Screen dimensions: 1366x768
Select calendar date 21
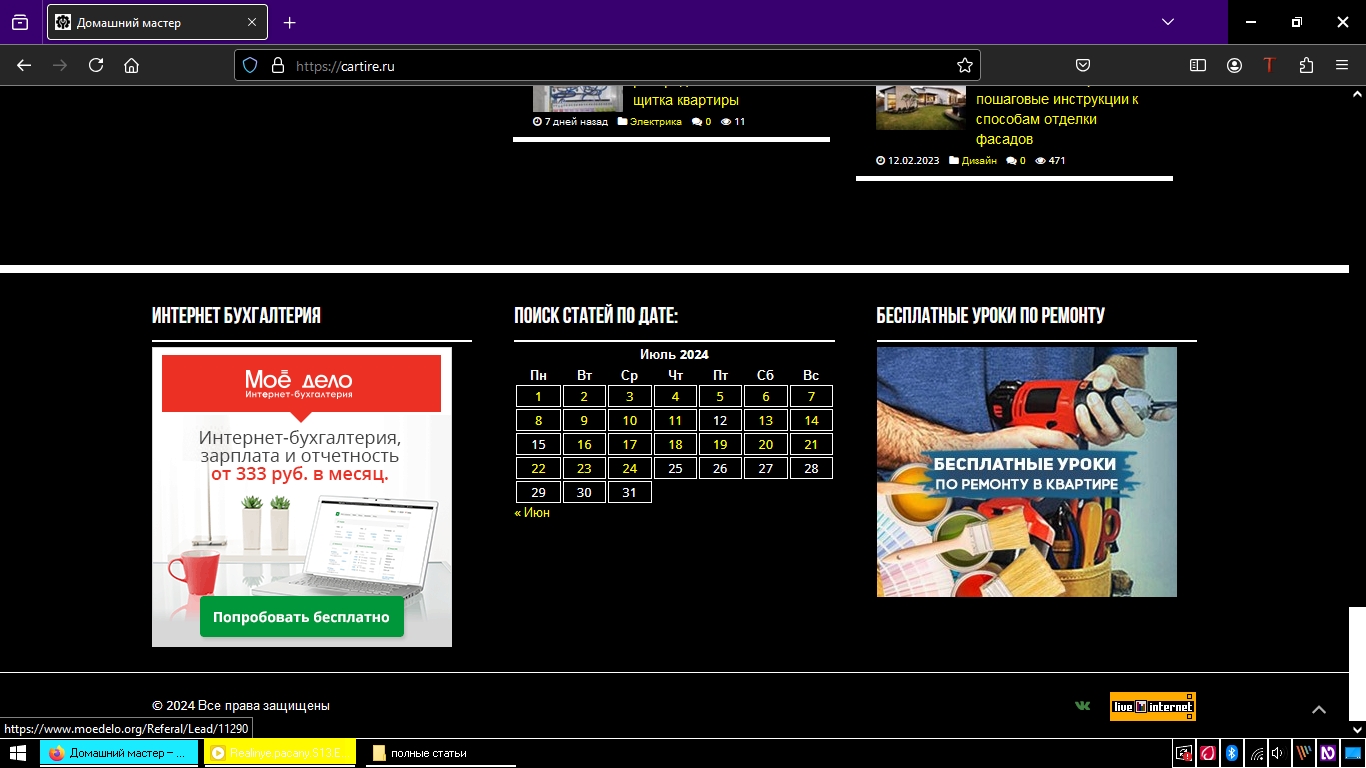[x=811, y=445]
